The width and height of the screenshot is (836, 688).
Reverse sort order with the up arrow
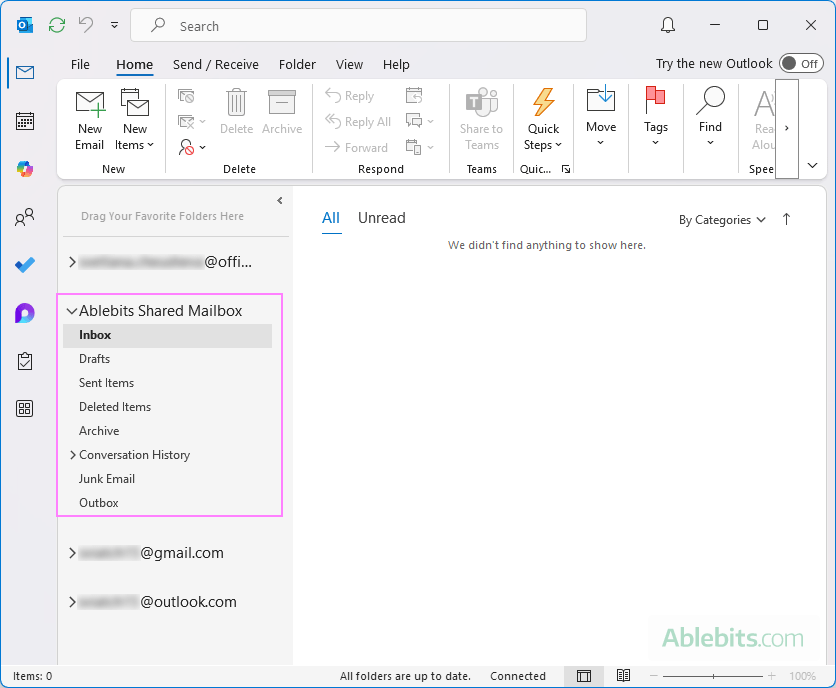click(x=786, y=219)
